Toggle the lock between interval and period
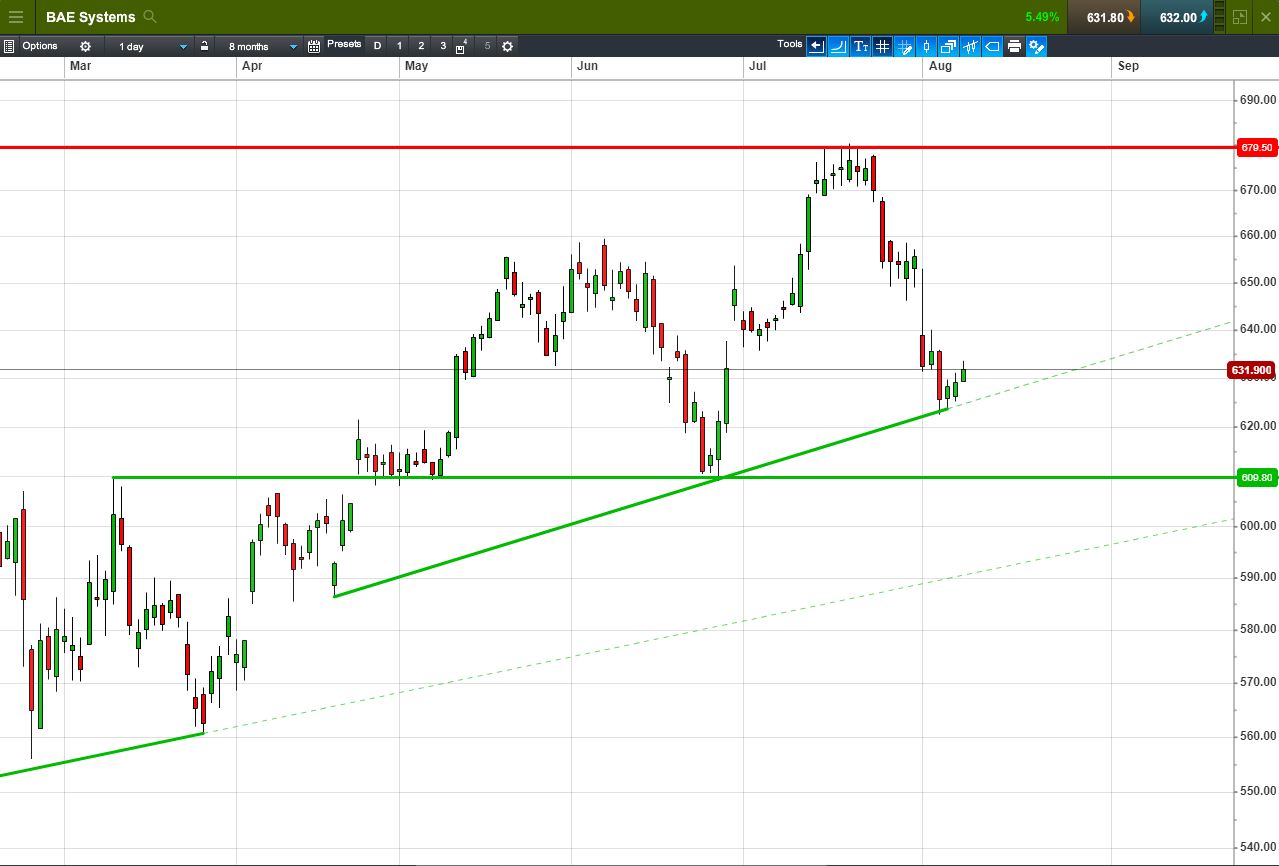This screenshot has height=866, width=1279. pyautogui.click(x=204, y=46)
